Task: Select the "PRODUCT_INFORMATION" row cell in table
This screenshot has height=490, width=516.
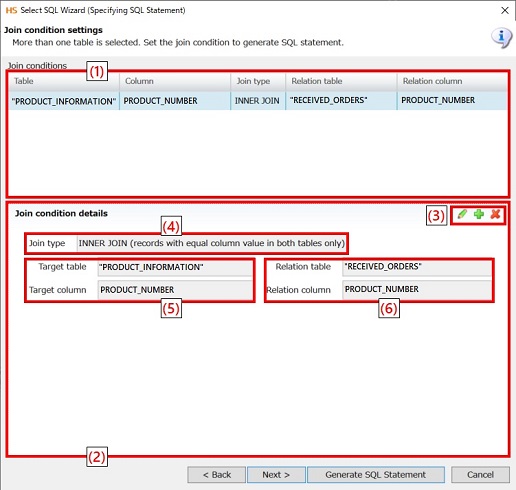Action: (64, 101)
